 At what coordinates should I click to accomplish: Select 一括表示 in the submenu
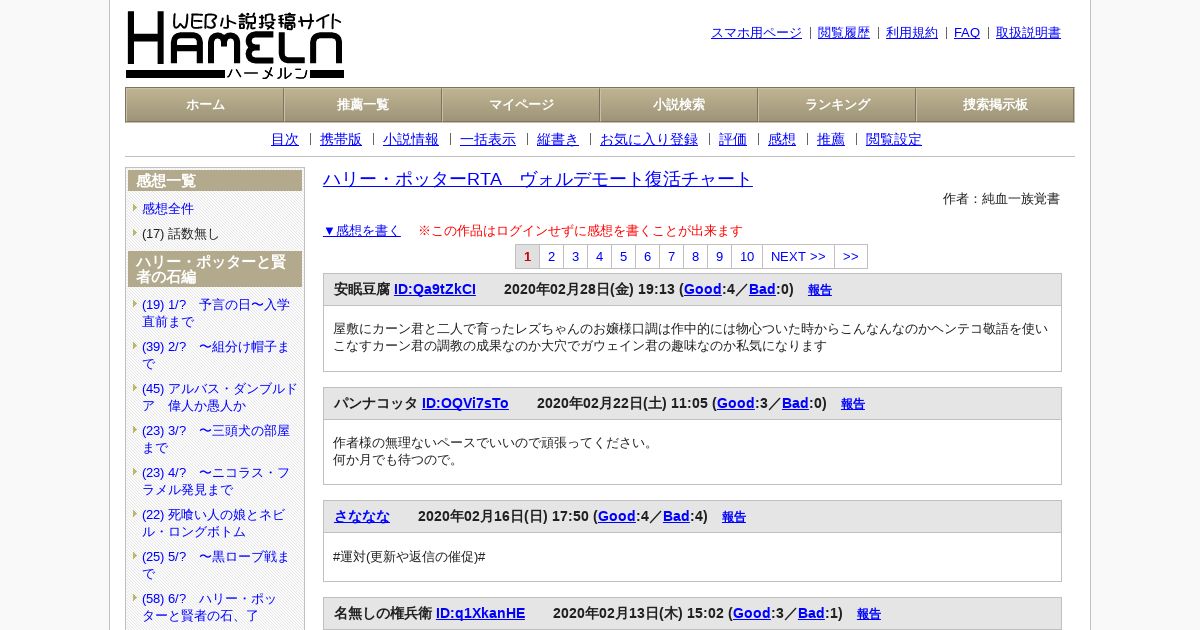tap(488, 139)
